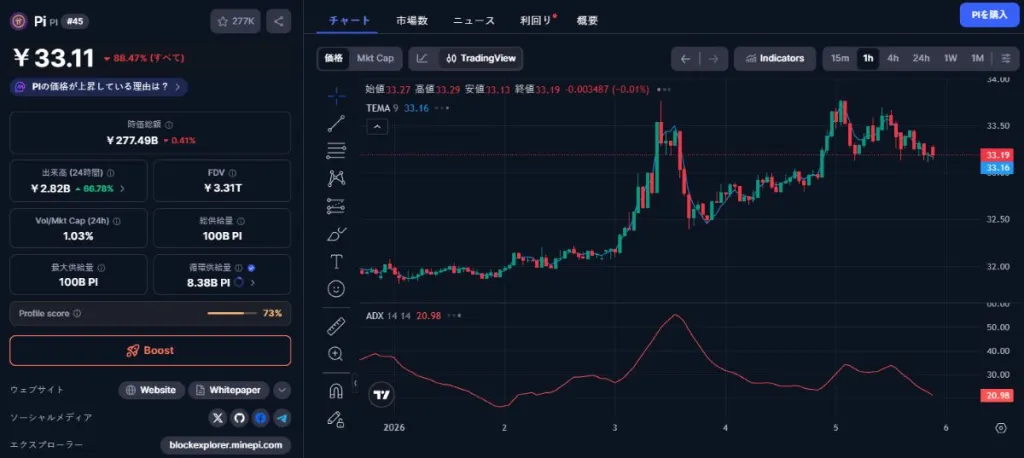
Task: Switch to simple line chart view
Action: pyautogui.click(x=423, y=58)
